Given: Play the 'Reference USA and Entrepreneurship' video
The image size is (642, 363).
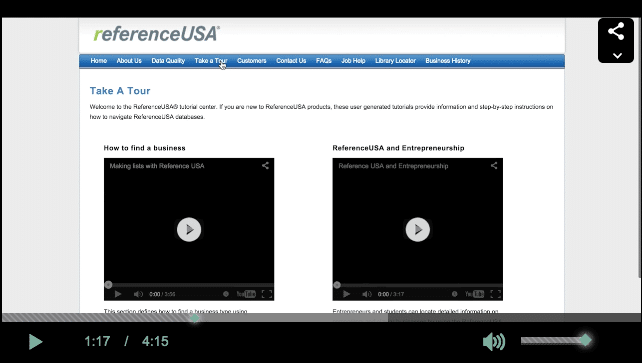Looking at the screenshot, I should [418, 230].
